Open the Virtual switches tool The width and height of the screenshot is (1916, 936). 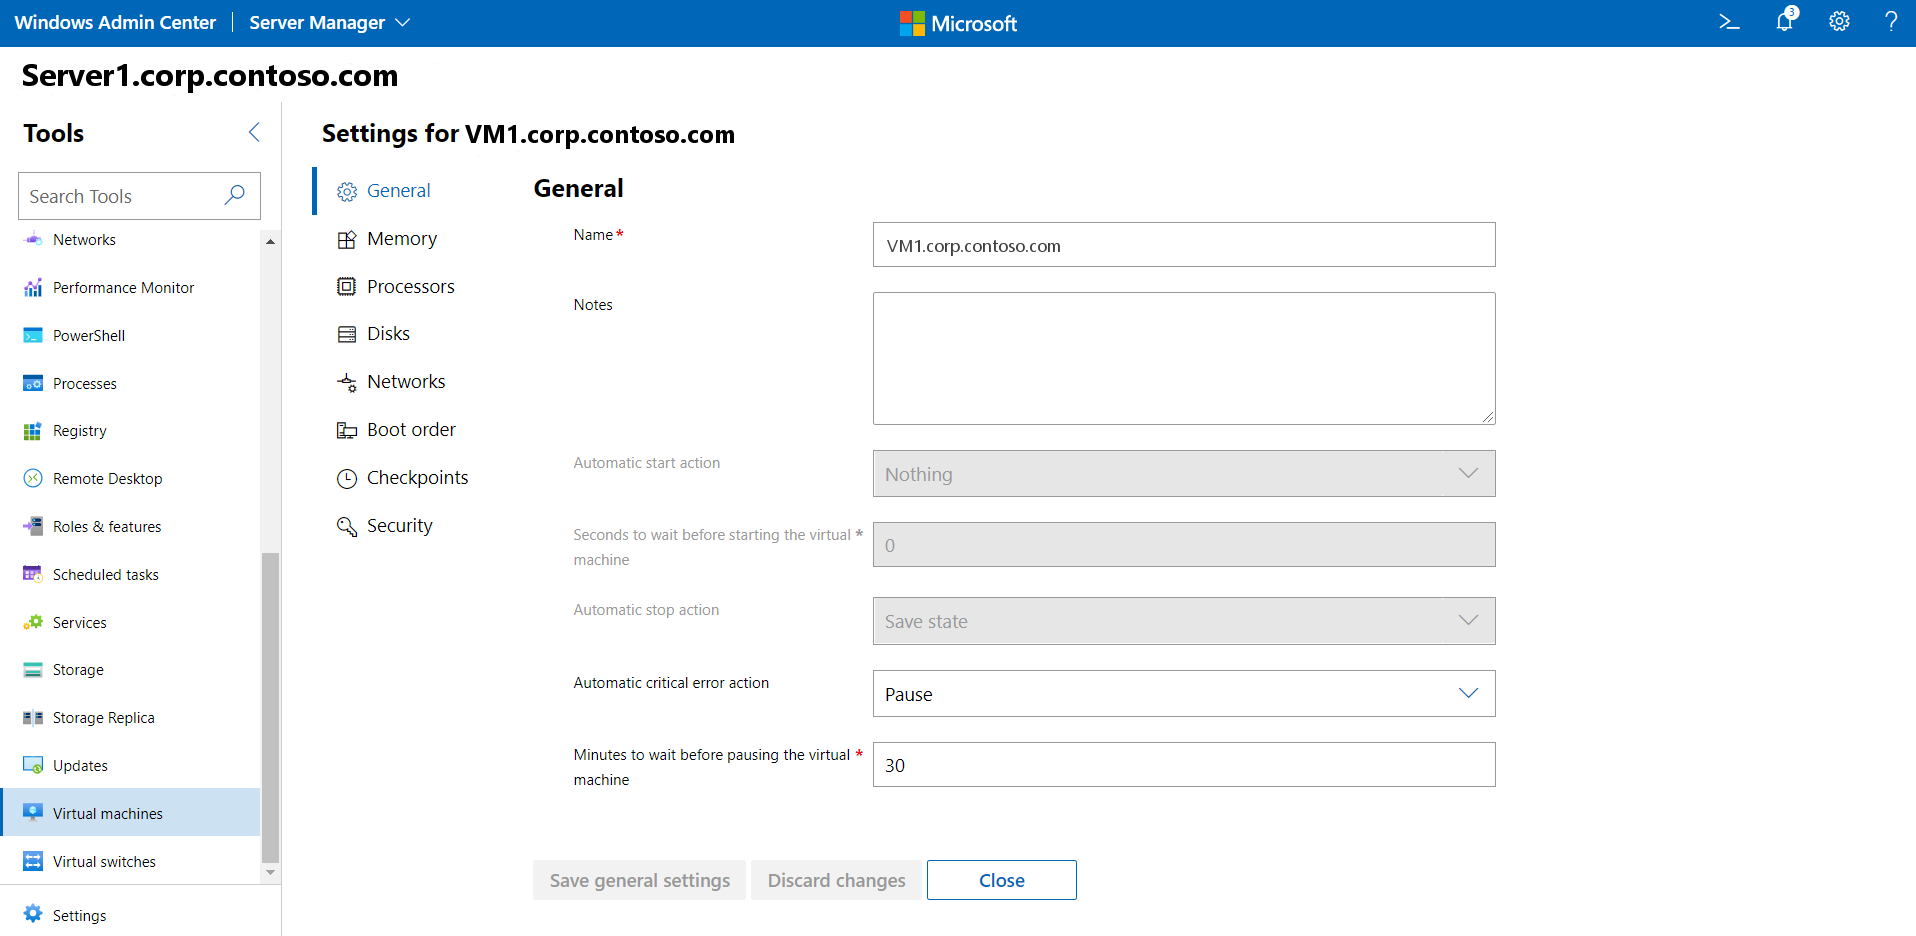pyautogui.click(x=104, y=861)
